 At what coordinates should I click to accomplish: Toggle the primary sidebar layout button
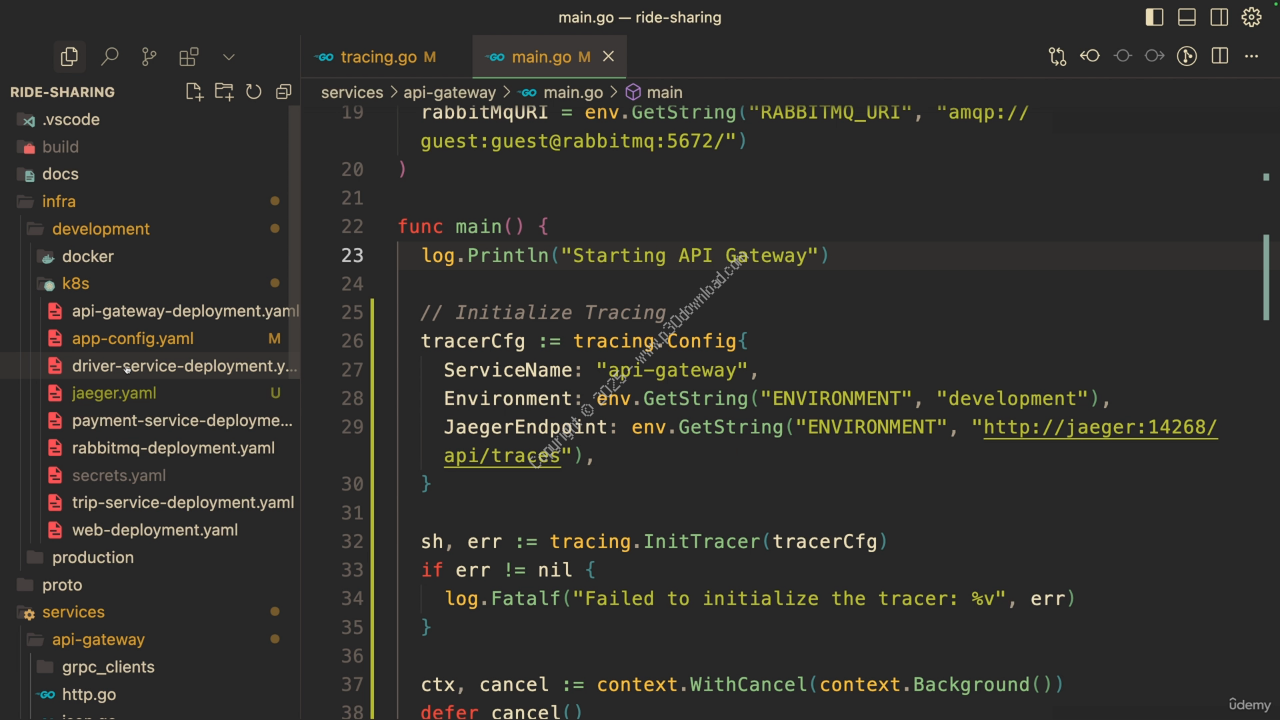coord(1154,17)
